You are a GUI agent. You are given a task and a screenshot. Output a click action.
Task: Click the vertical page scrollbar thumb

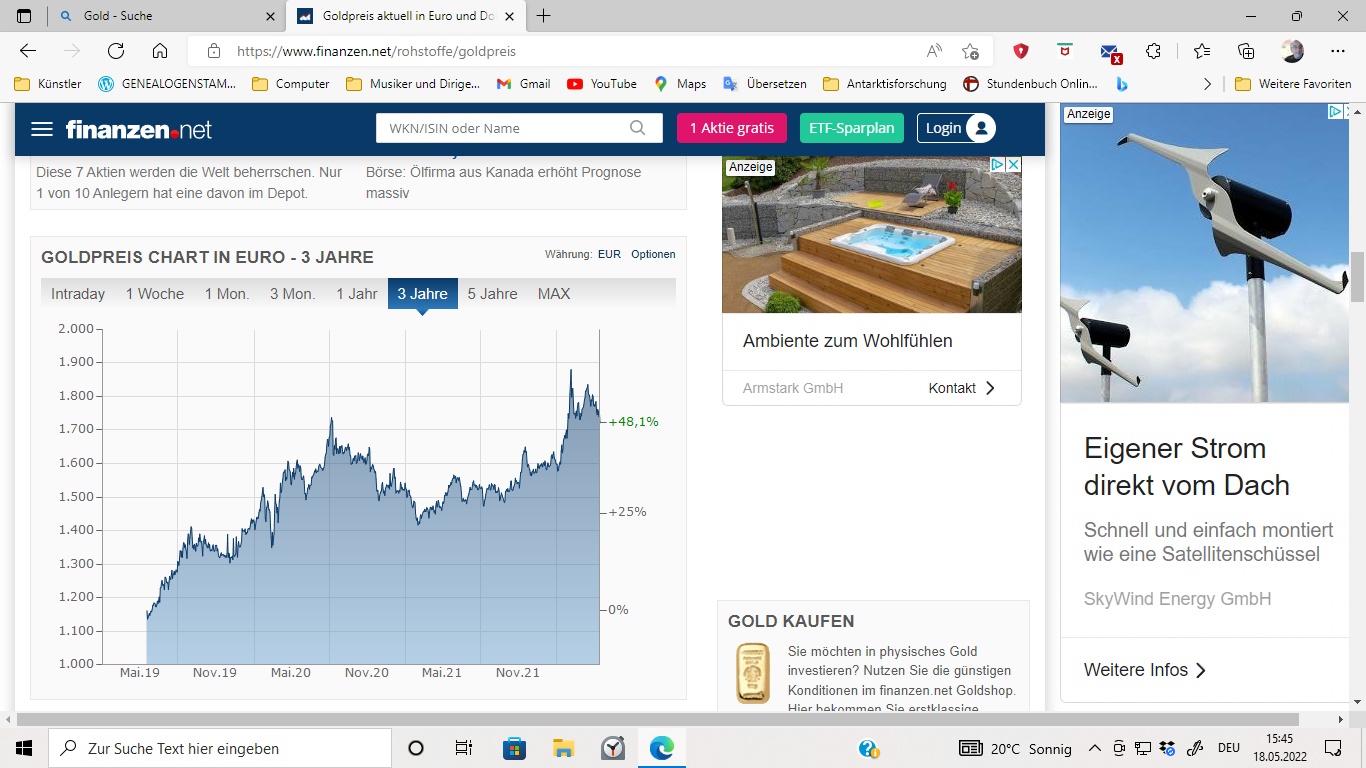pos(1357,276)
